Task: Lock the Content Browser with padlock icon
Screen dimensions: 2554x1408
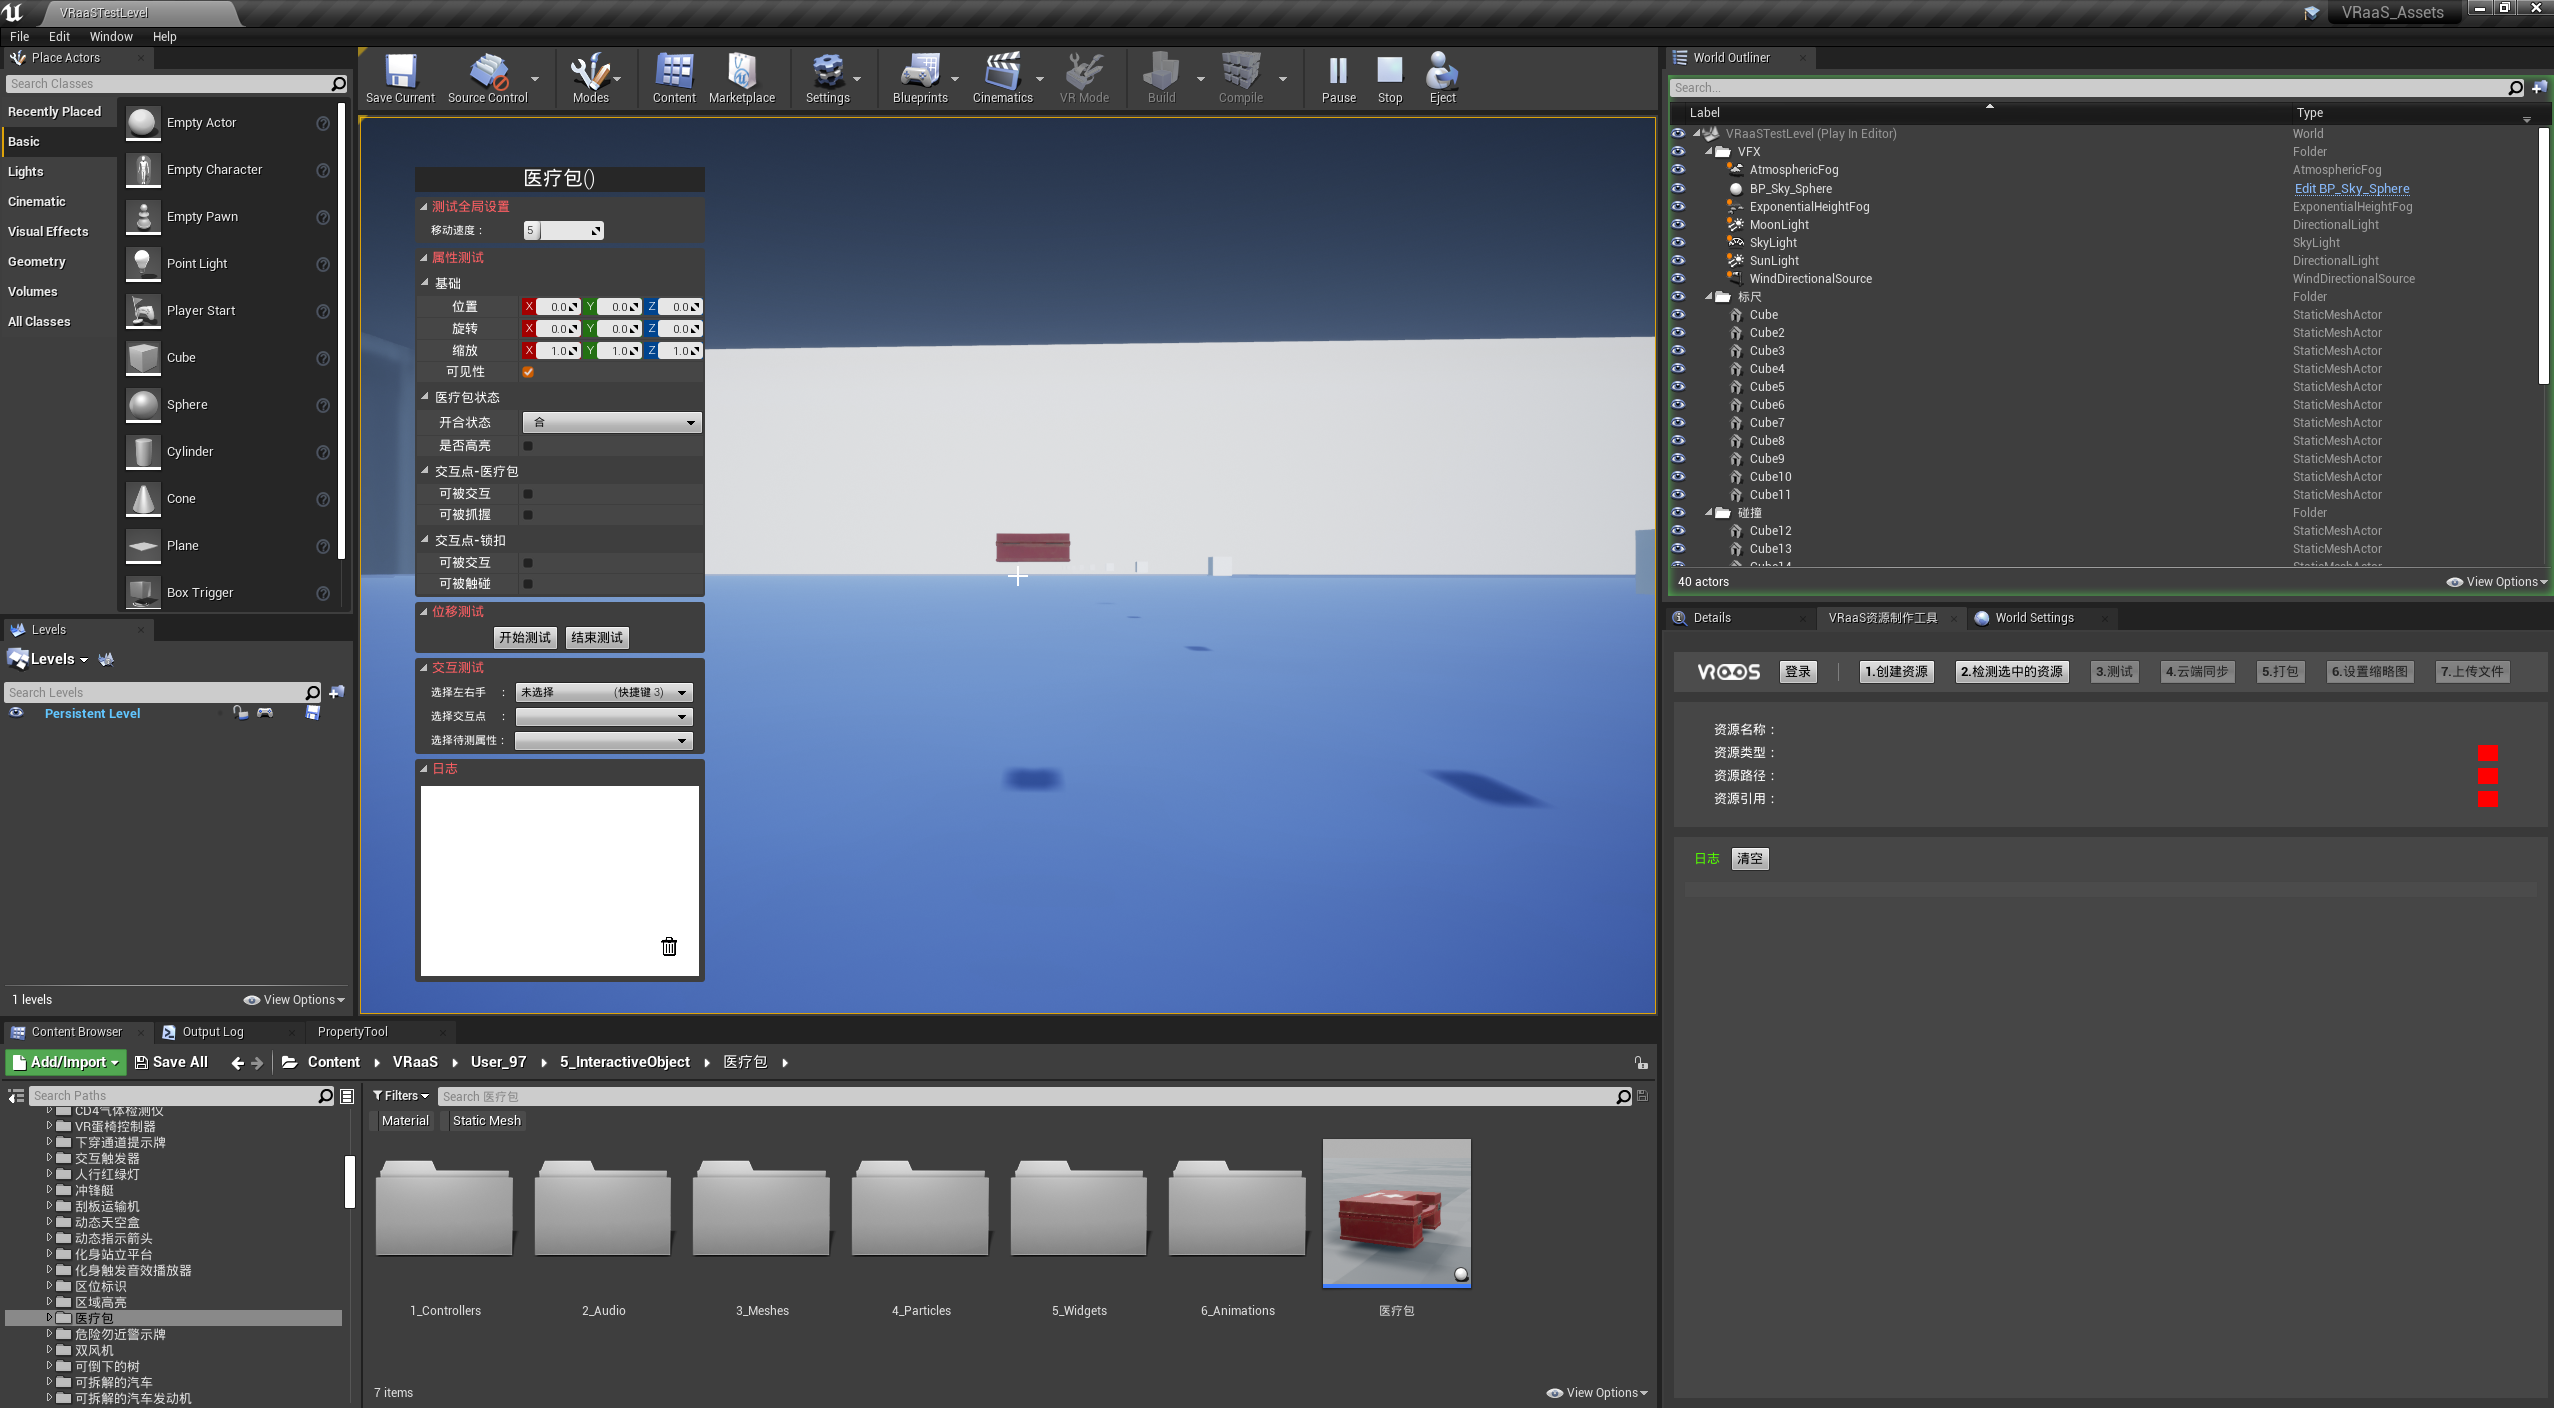Action: [x=1640, y=1063]
